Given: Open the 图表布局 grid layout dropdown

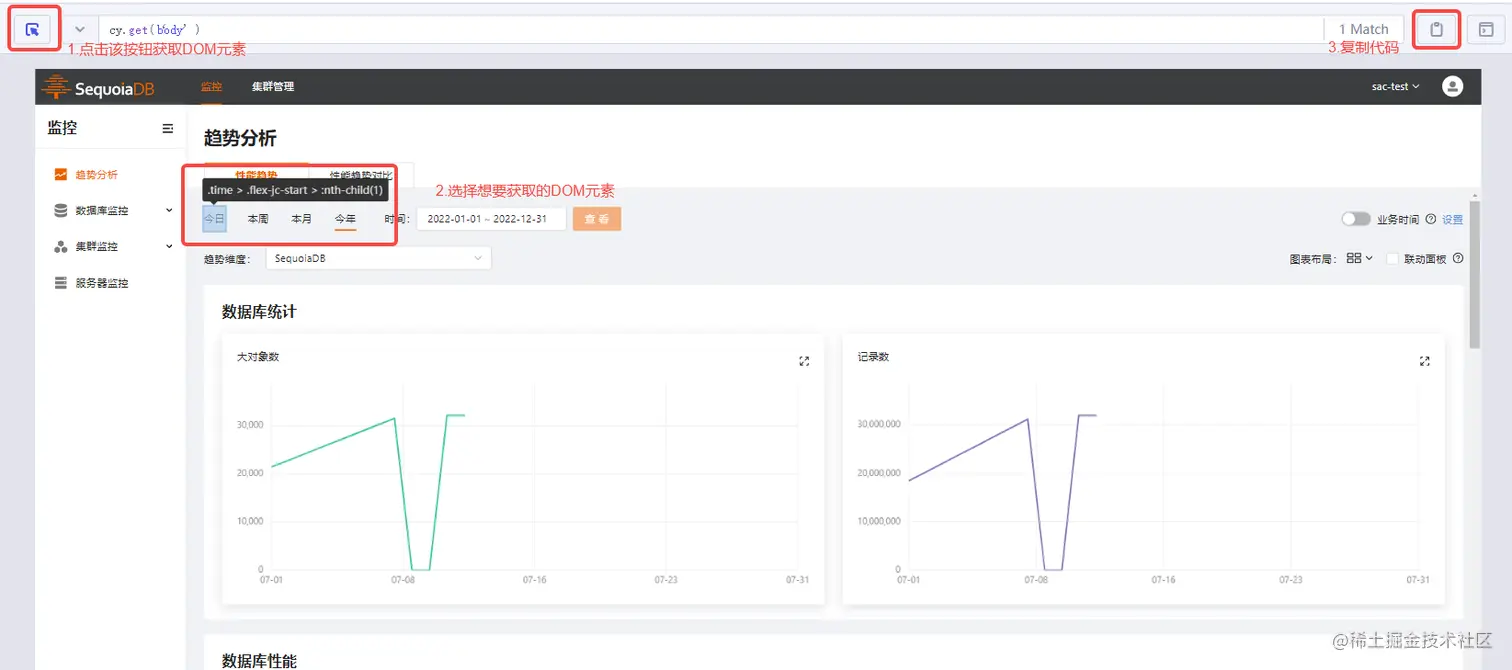Looking at the screenshot, I should (x=1359, y=258).
